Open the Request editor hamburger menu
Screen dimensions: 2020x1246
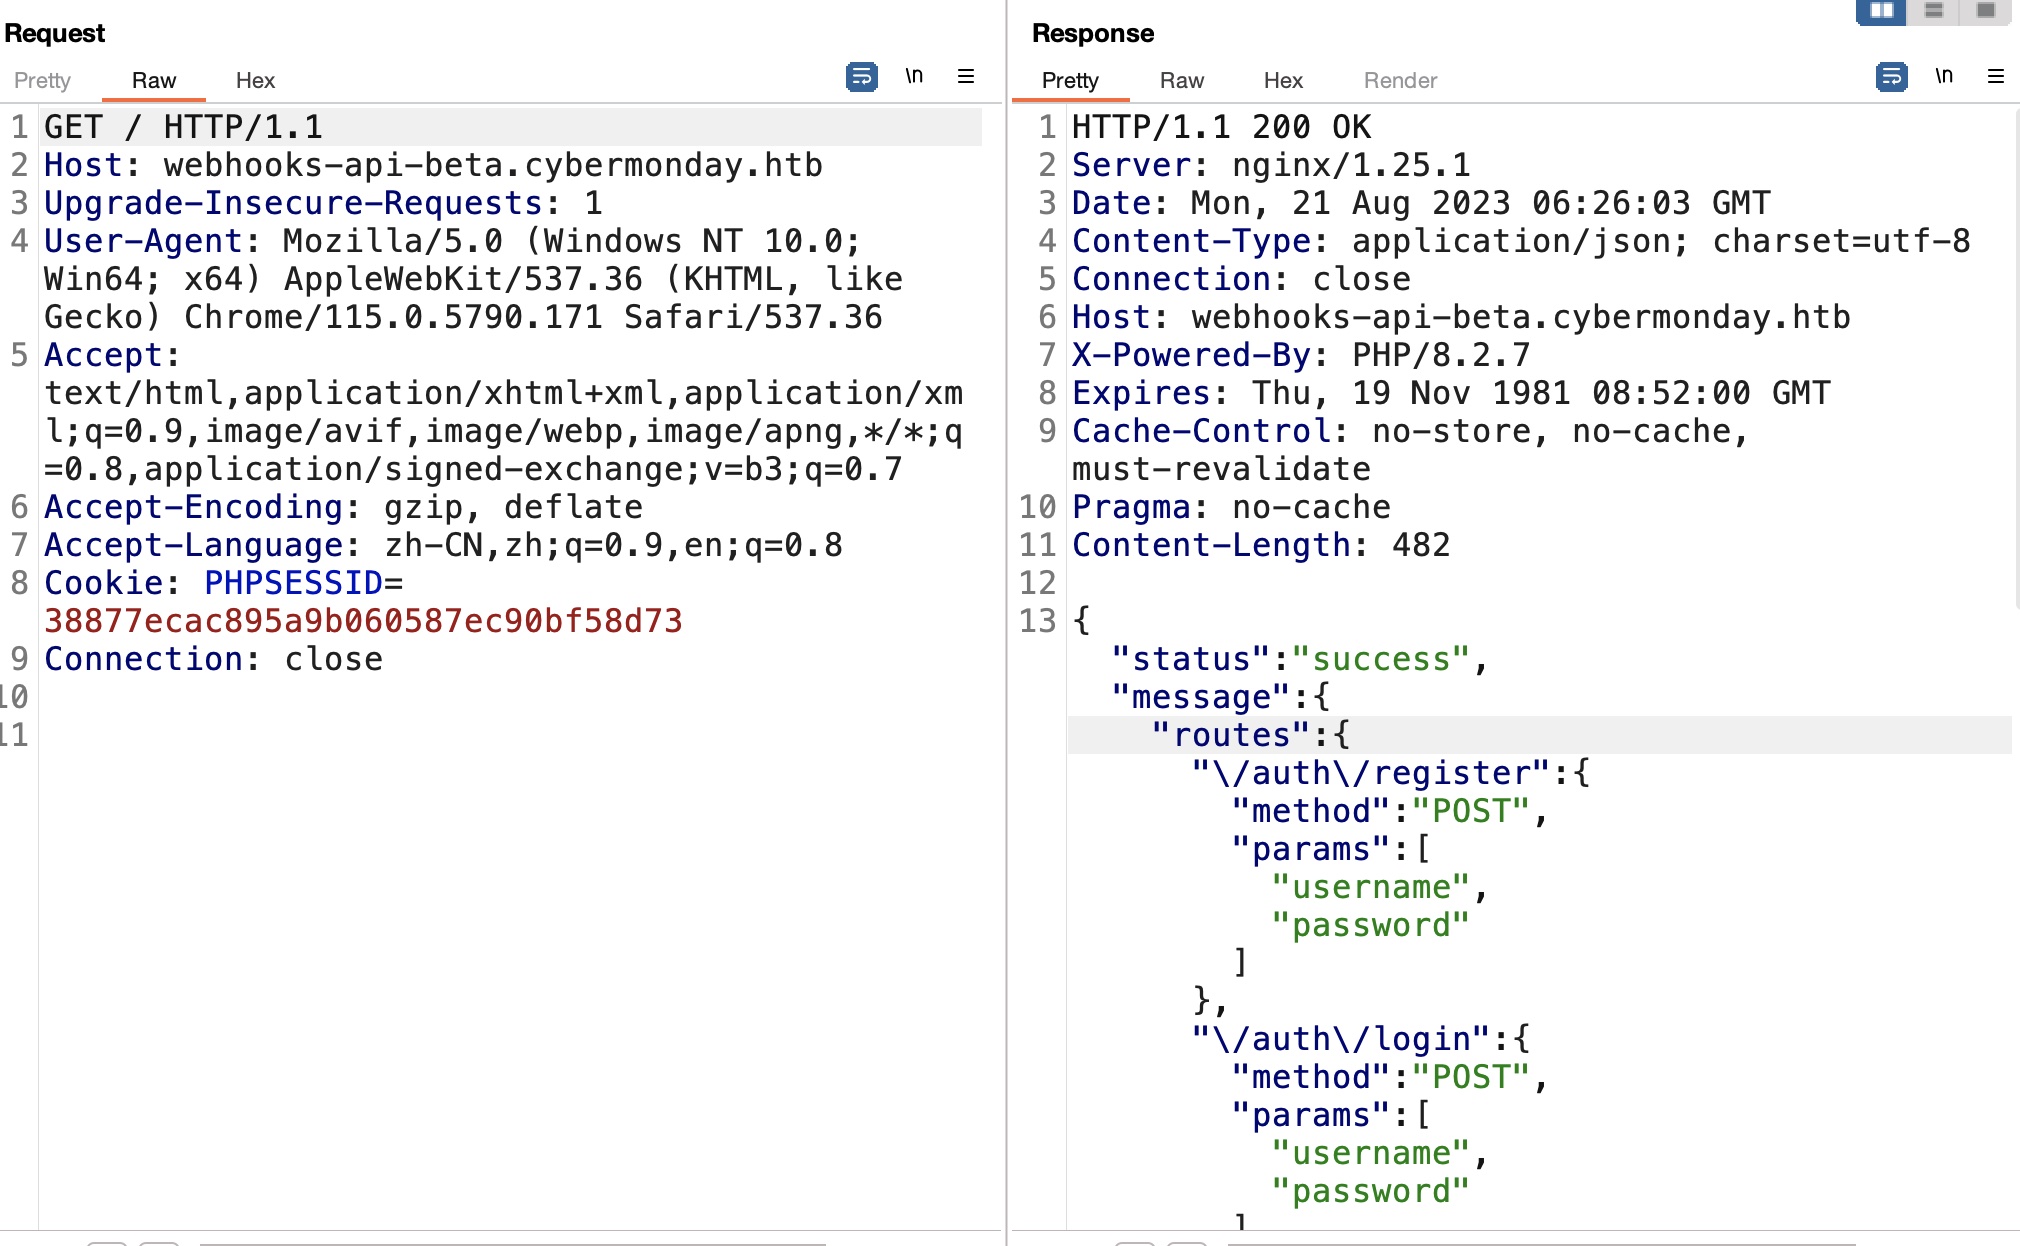pos(966,77)
